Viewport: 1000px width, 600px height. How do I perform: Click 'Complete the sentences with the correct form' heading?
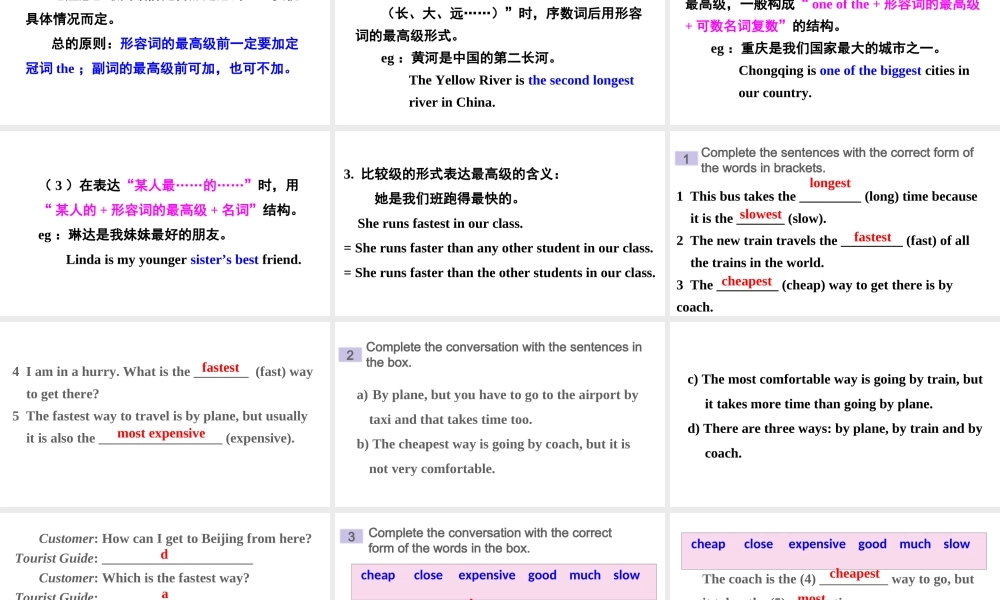[837, 160]
